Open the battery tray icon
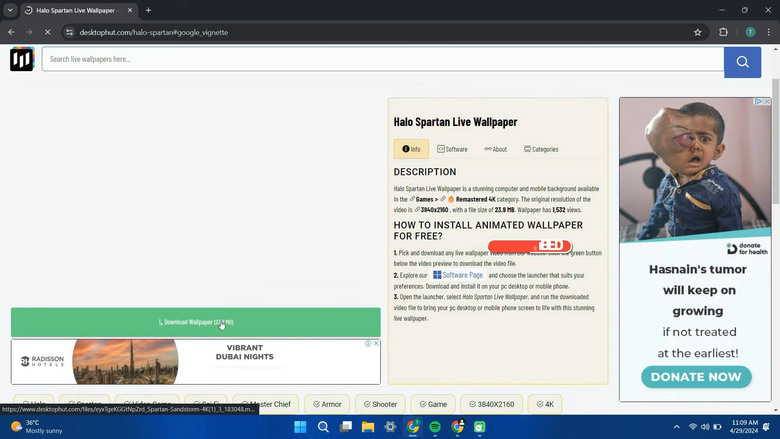 pos(717,427)
